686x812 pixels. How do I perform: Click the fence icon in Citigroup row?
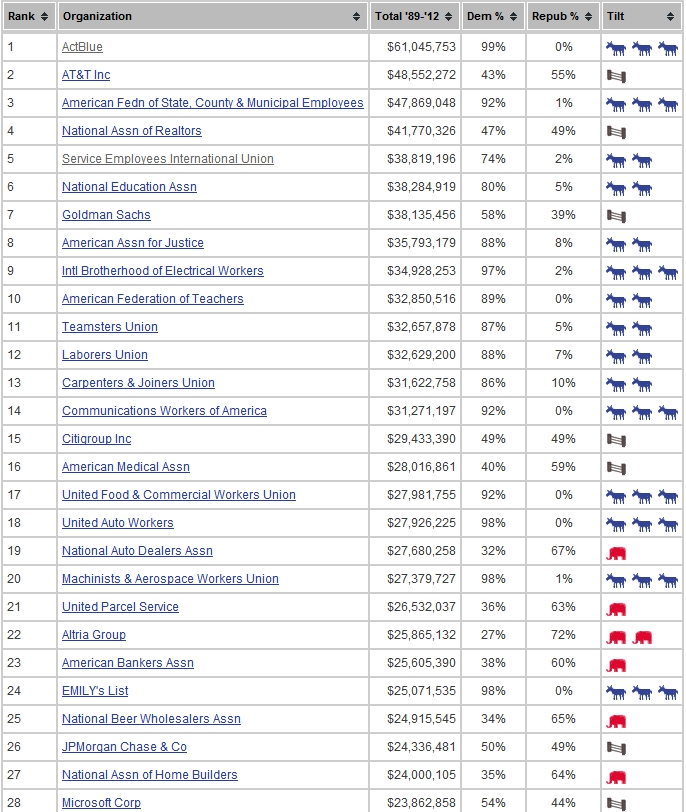point(616,440)
